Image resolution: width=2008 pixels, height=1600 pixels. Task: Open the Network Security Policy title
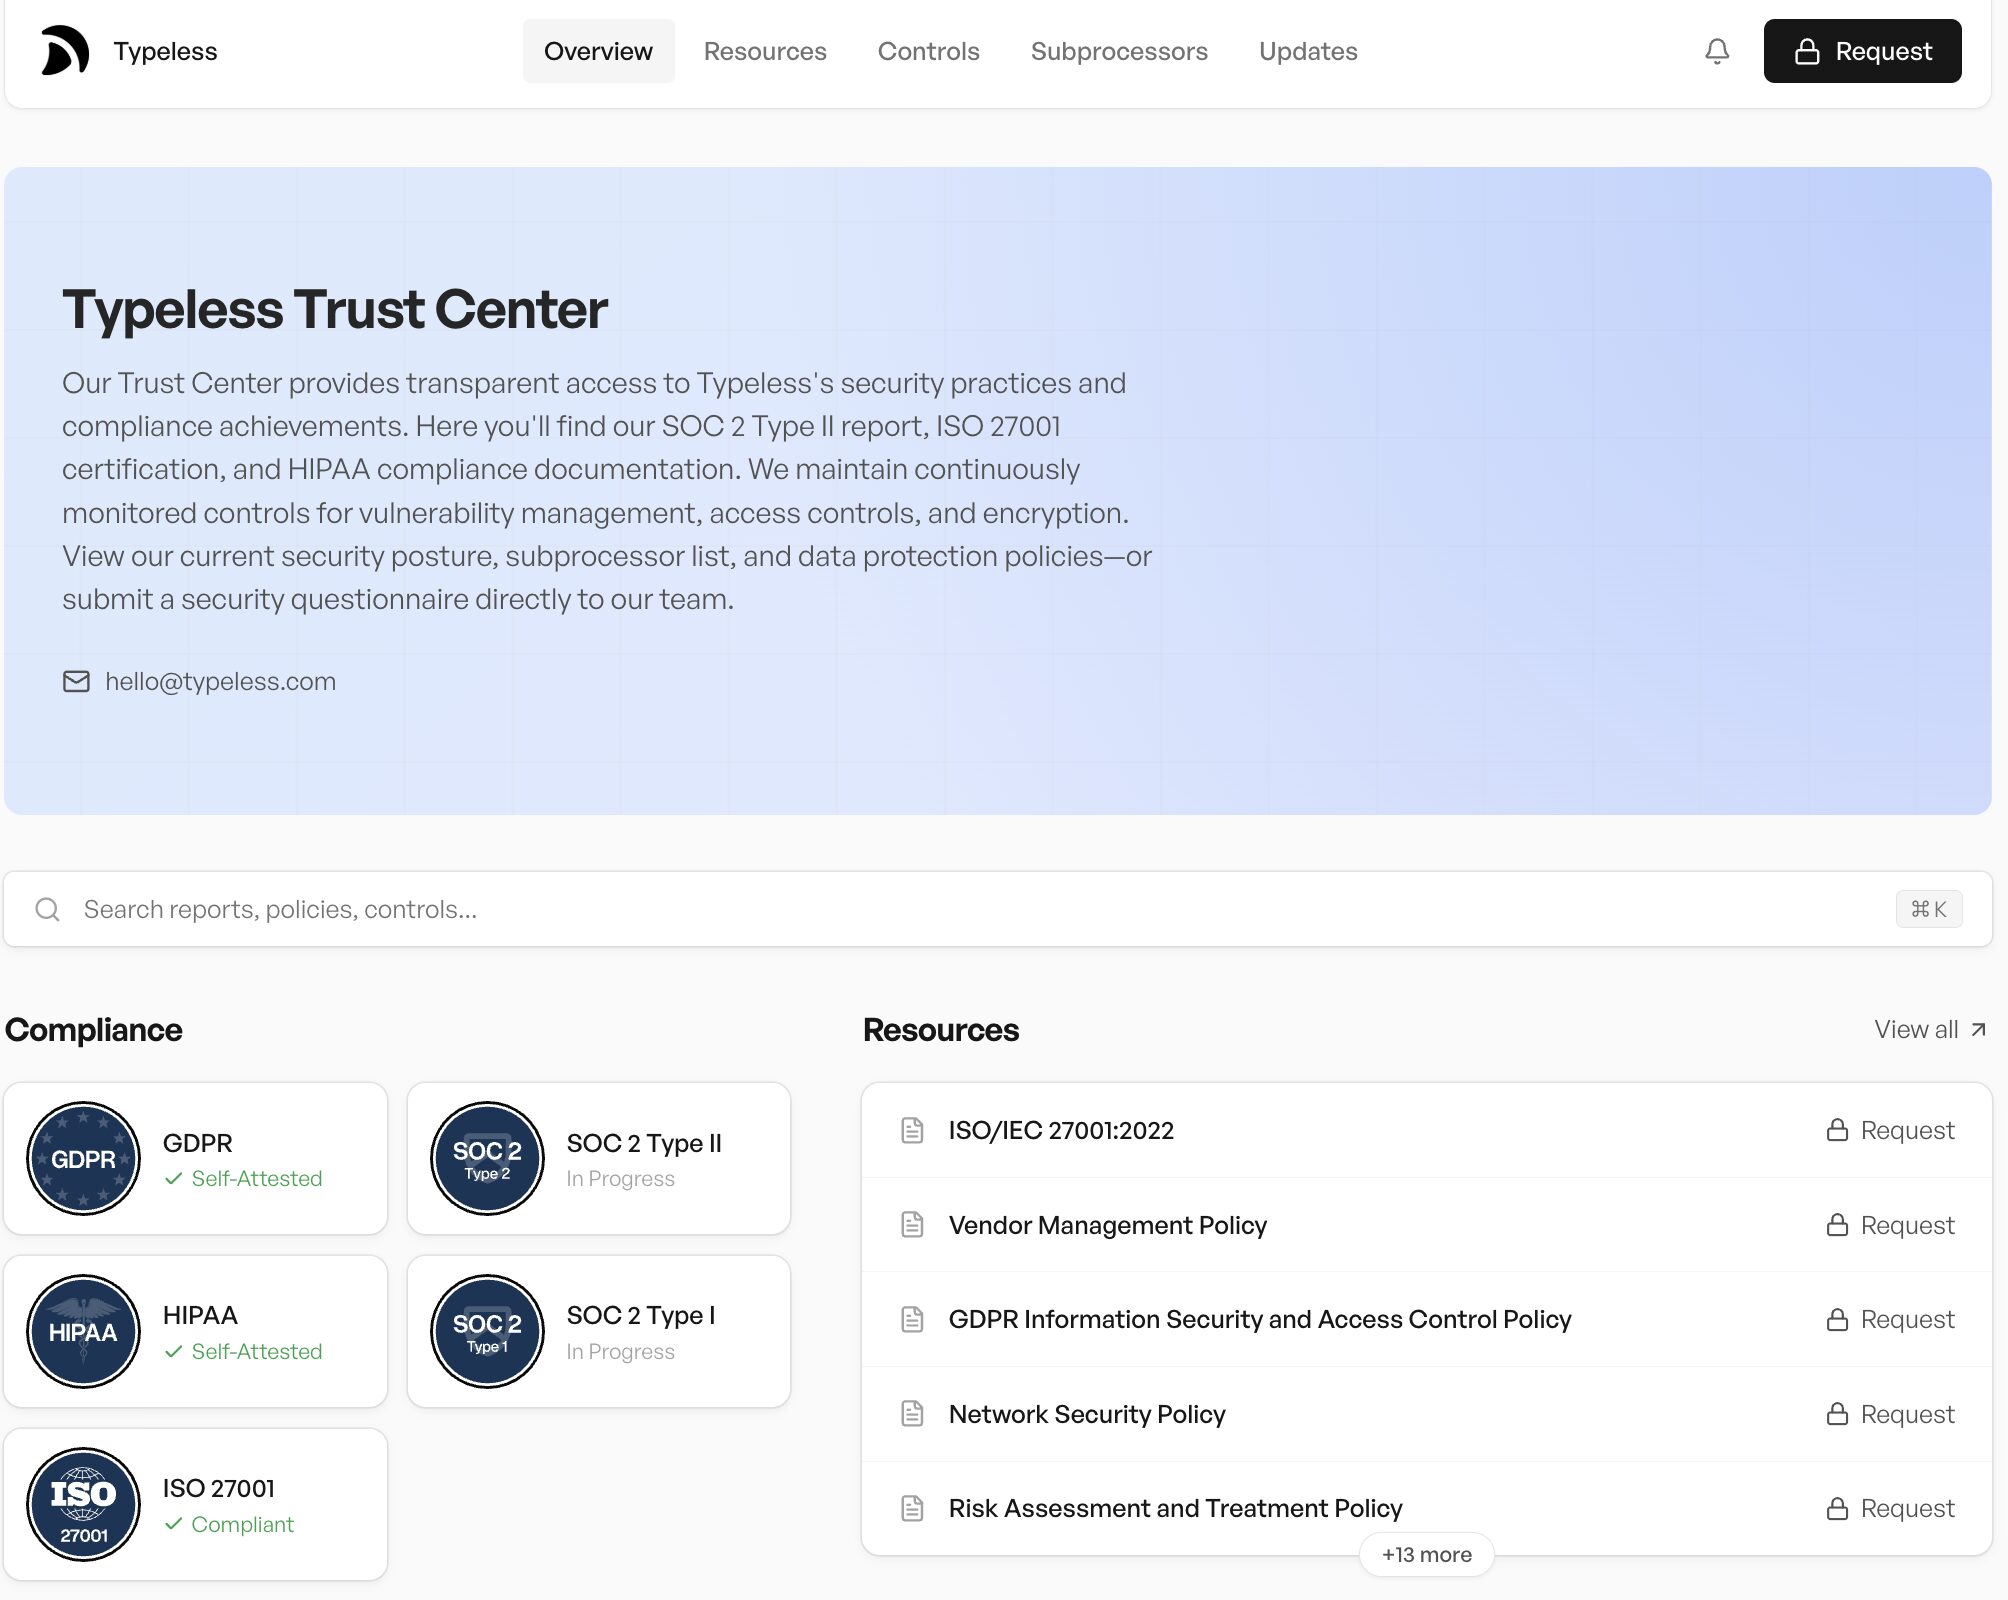point(1087,1413)
